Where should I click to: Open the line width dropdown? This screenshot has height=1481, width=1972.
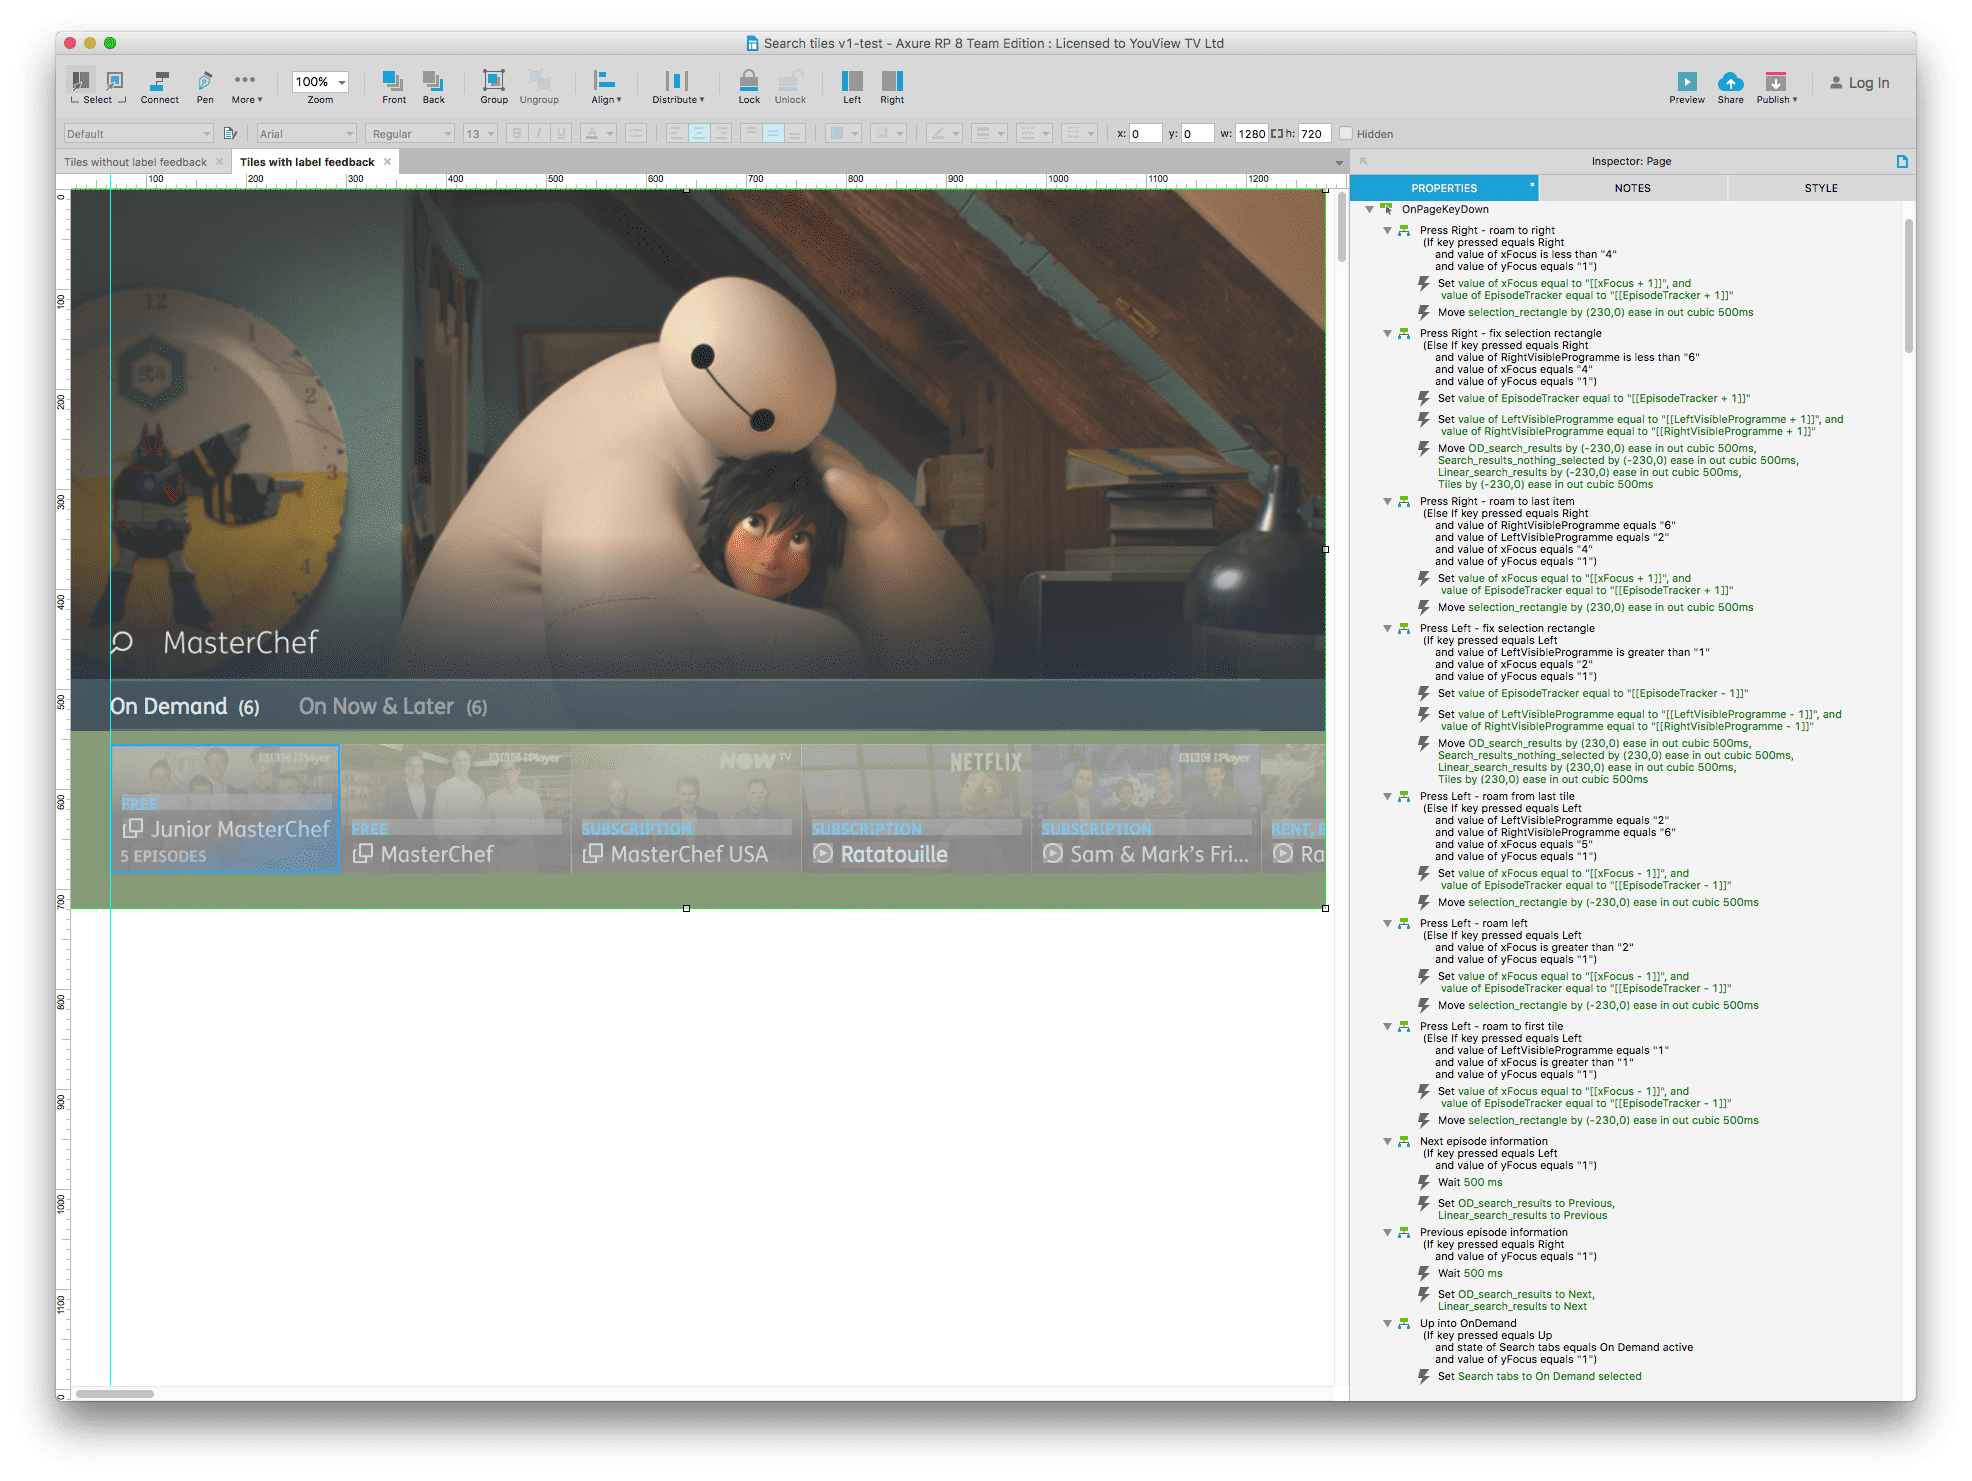pyautogui.click(x=989, y=133)
